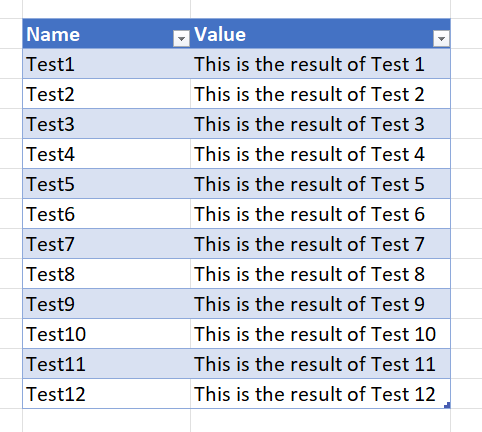Select the Name header cell
Image resolution: width=482 pixels, height=432 pixels.
pyautogui.click(x=107, y=34)
